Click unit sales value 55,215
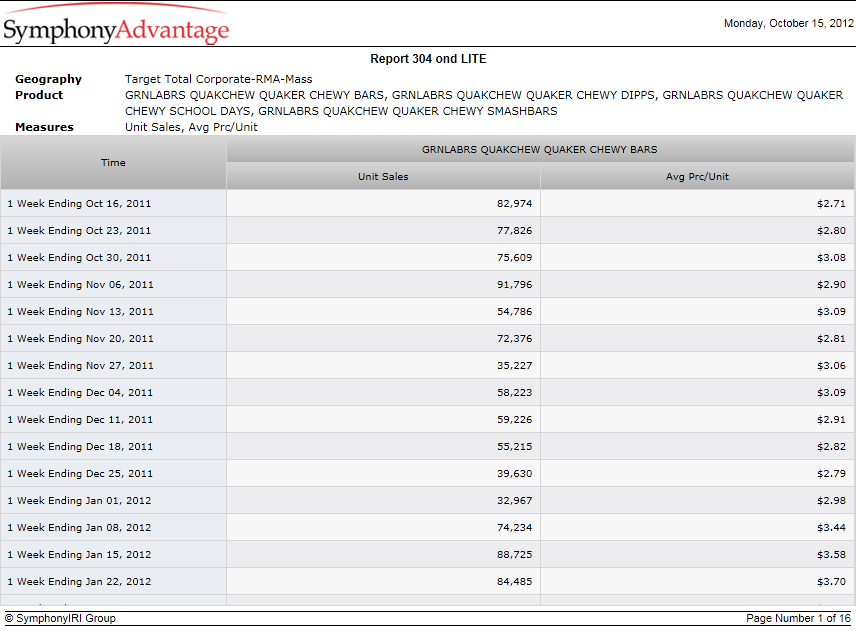 click(514, 447)
